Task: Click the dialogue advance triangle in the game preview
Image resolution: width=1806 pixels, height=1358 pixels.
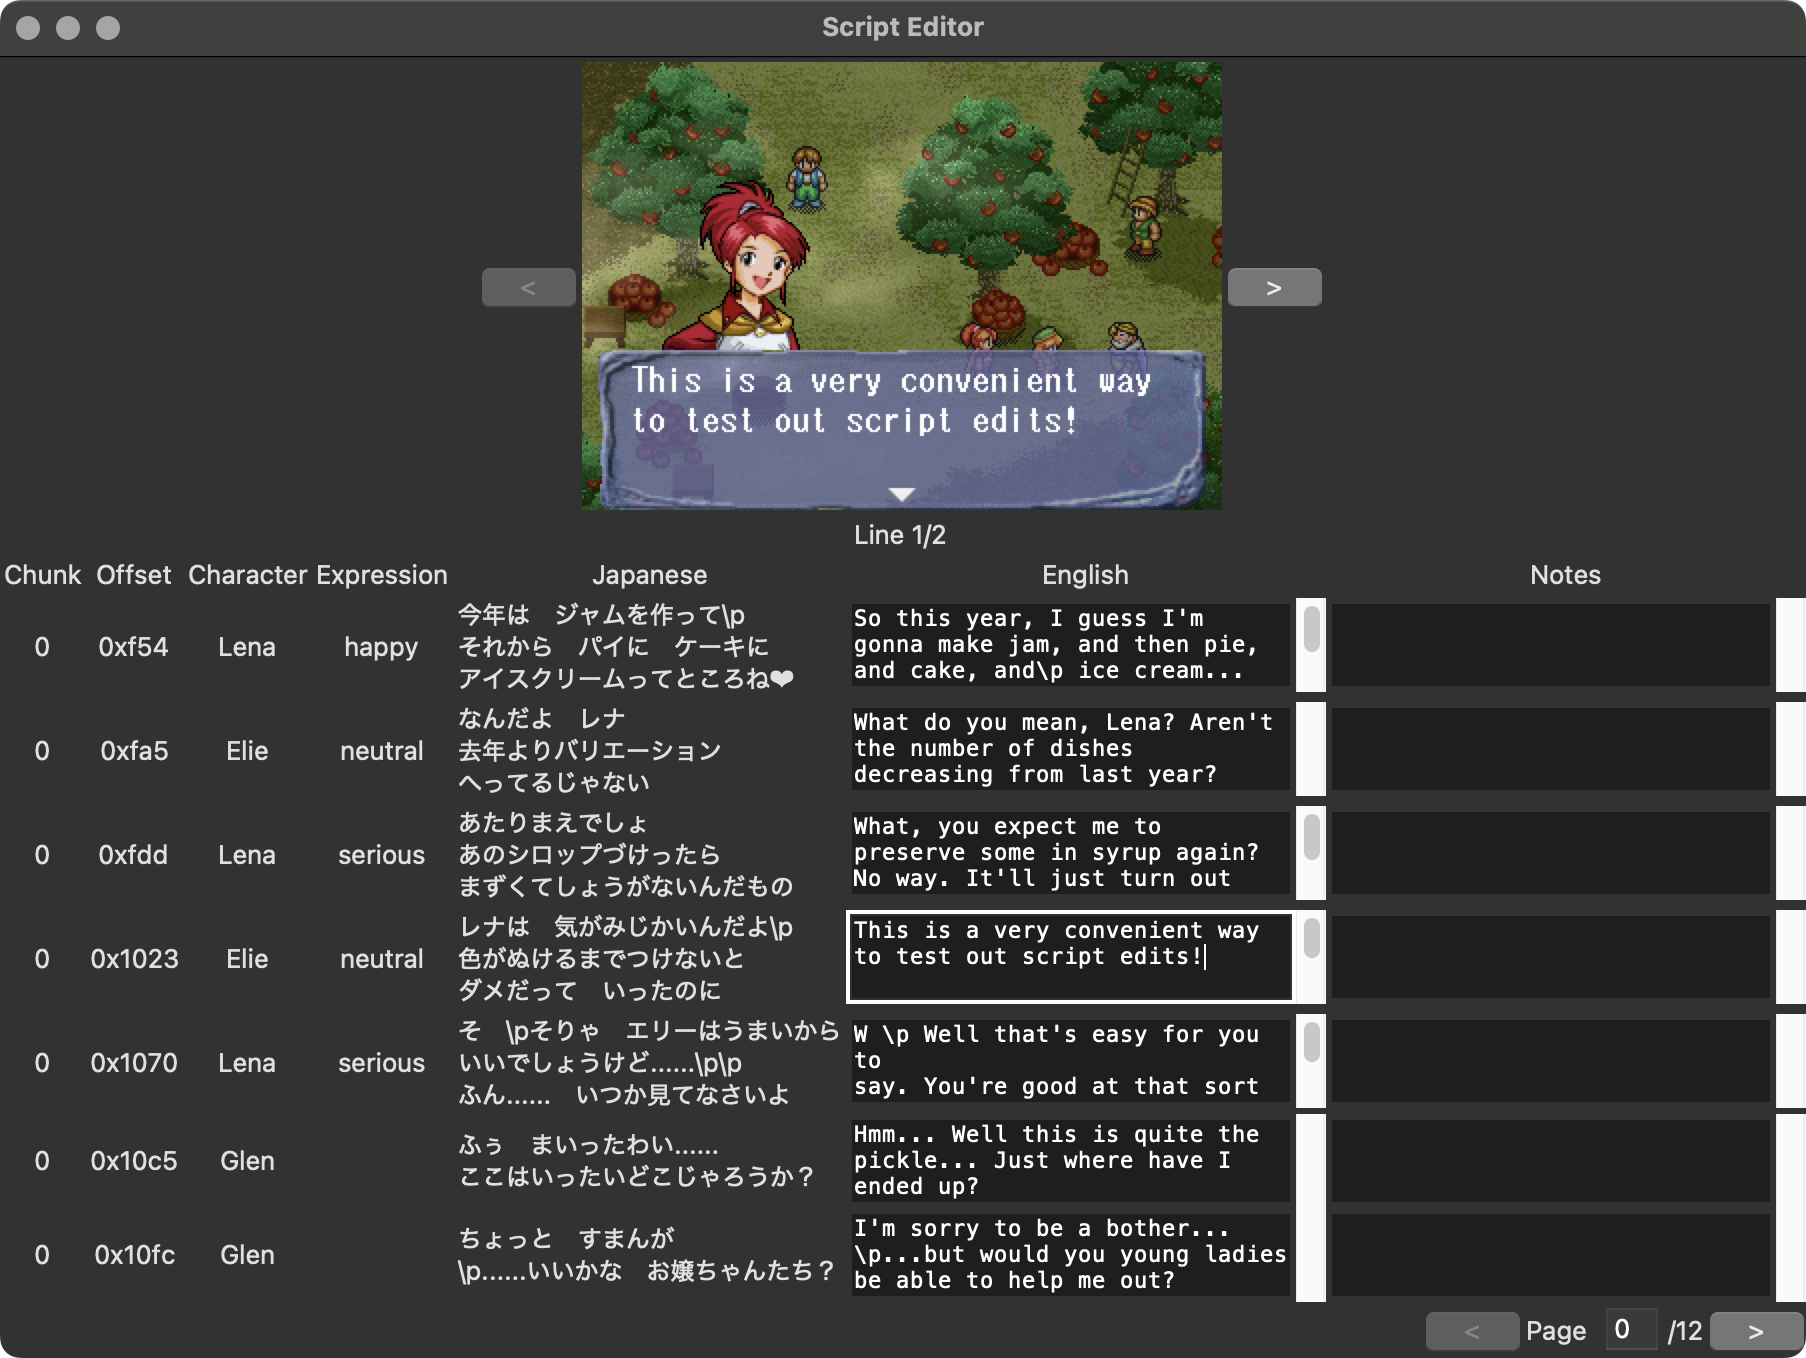Action: coord(901,492)
